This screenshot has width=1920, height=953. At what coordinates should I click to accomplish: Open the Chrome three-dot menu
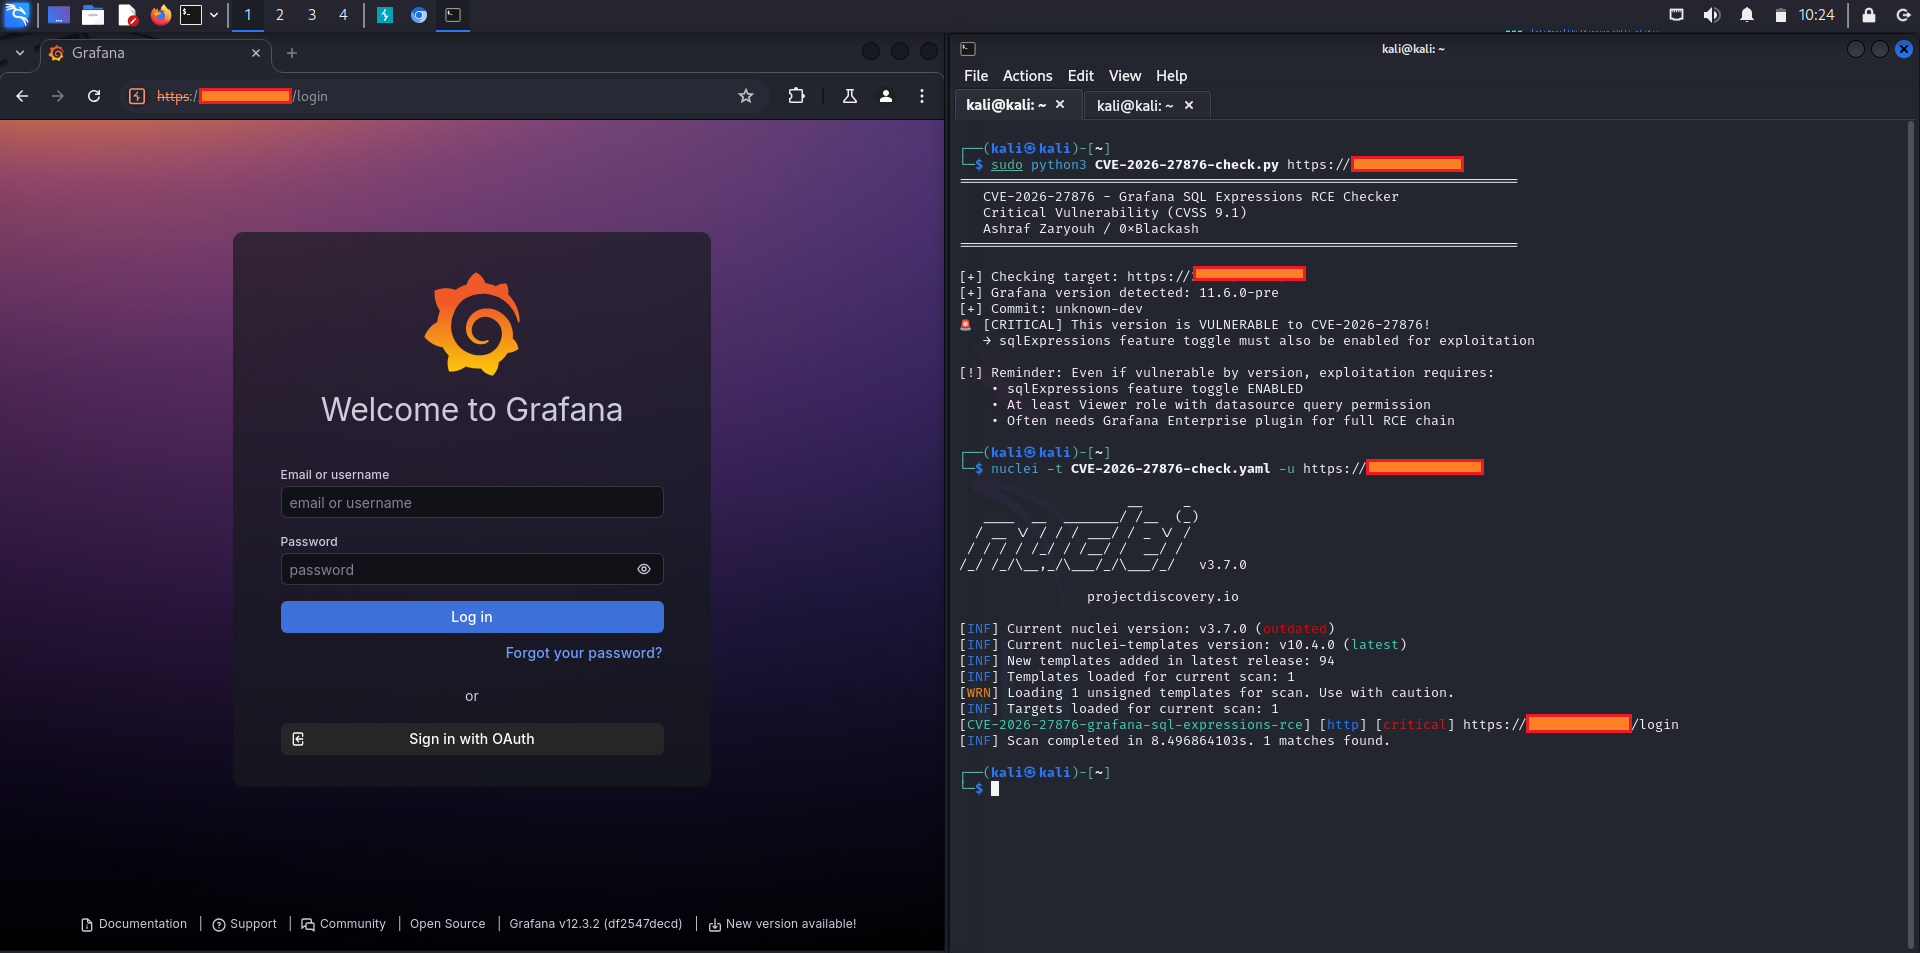click(x=921, y=96)
